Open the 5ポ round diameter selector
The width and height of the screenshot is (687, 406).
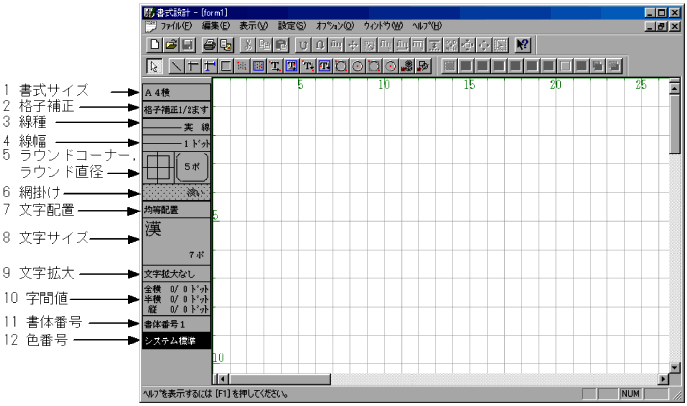(x=192, y=167)
